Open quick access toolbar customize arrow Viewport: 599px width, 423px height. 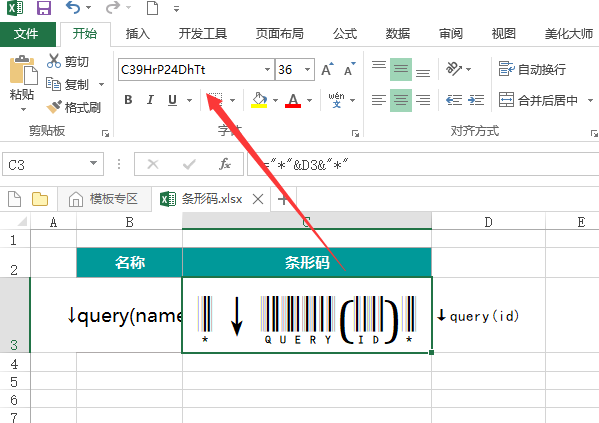pyautogui.click(x=176, y=8)
